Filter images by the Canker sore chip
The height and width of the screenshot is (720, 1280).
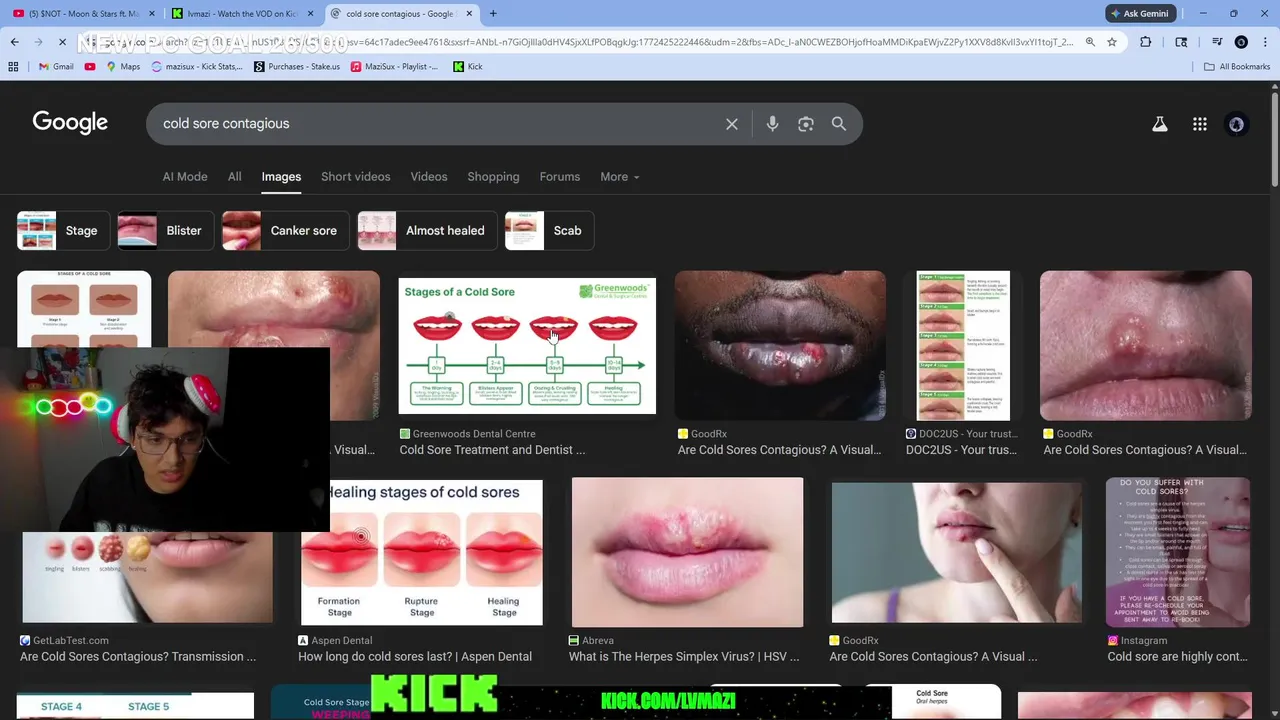click(x=285, y=230)
